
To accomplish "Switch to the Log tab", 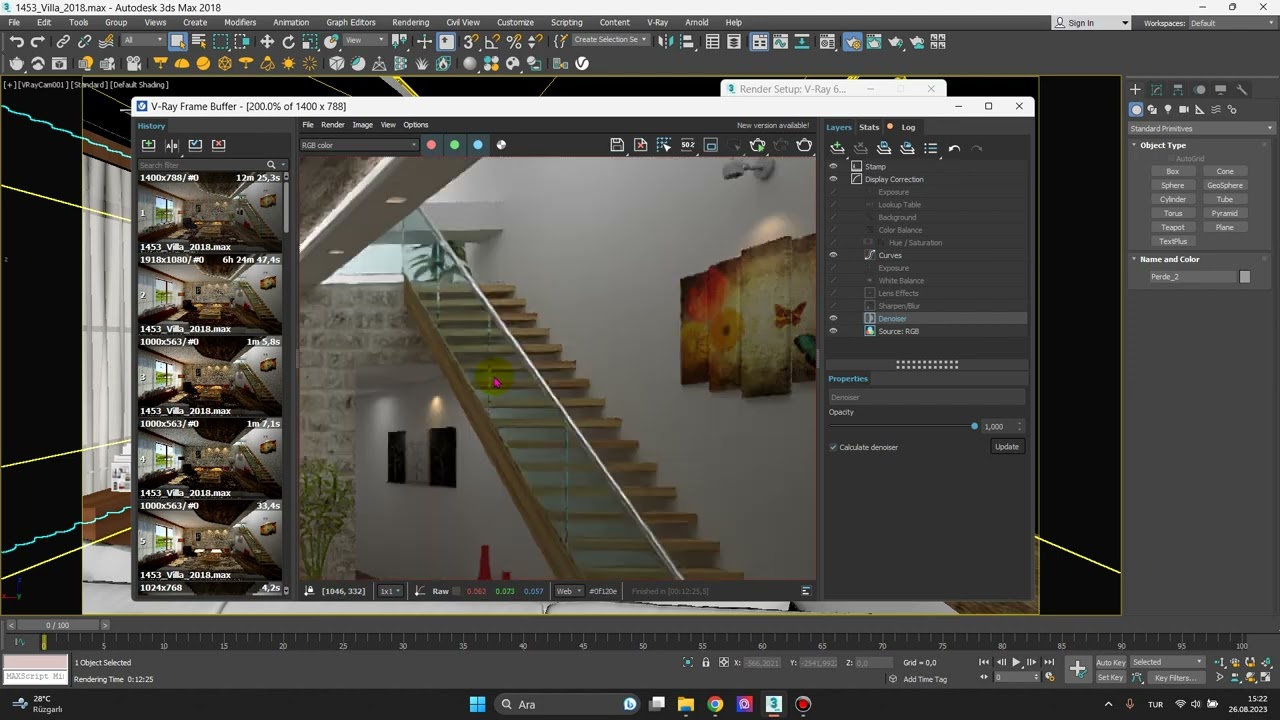I will click(908, 127).
